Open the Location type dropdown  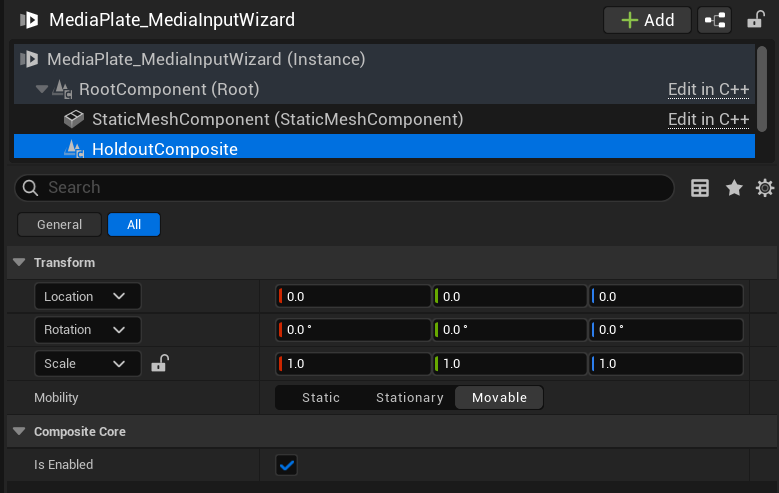tap(87, 296)
